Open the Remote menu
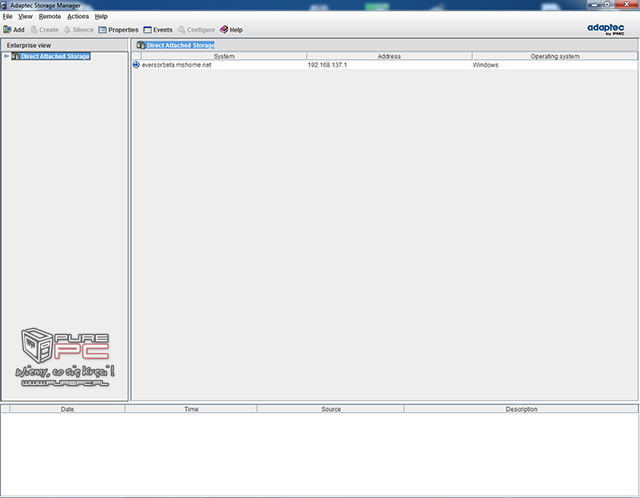Image resolution: width=640 pixels, height=498 pixels. (x=49, y=17)
